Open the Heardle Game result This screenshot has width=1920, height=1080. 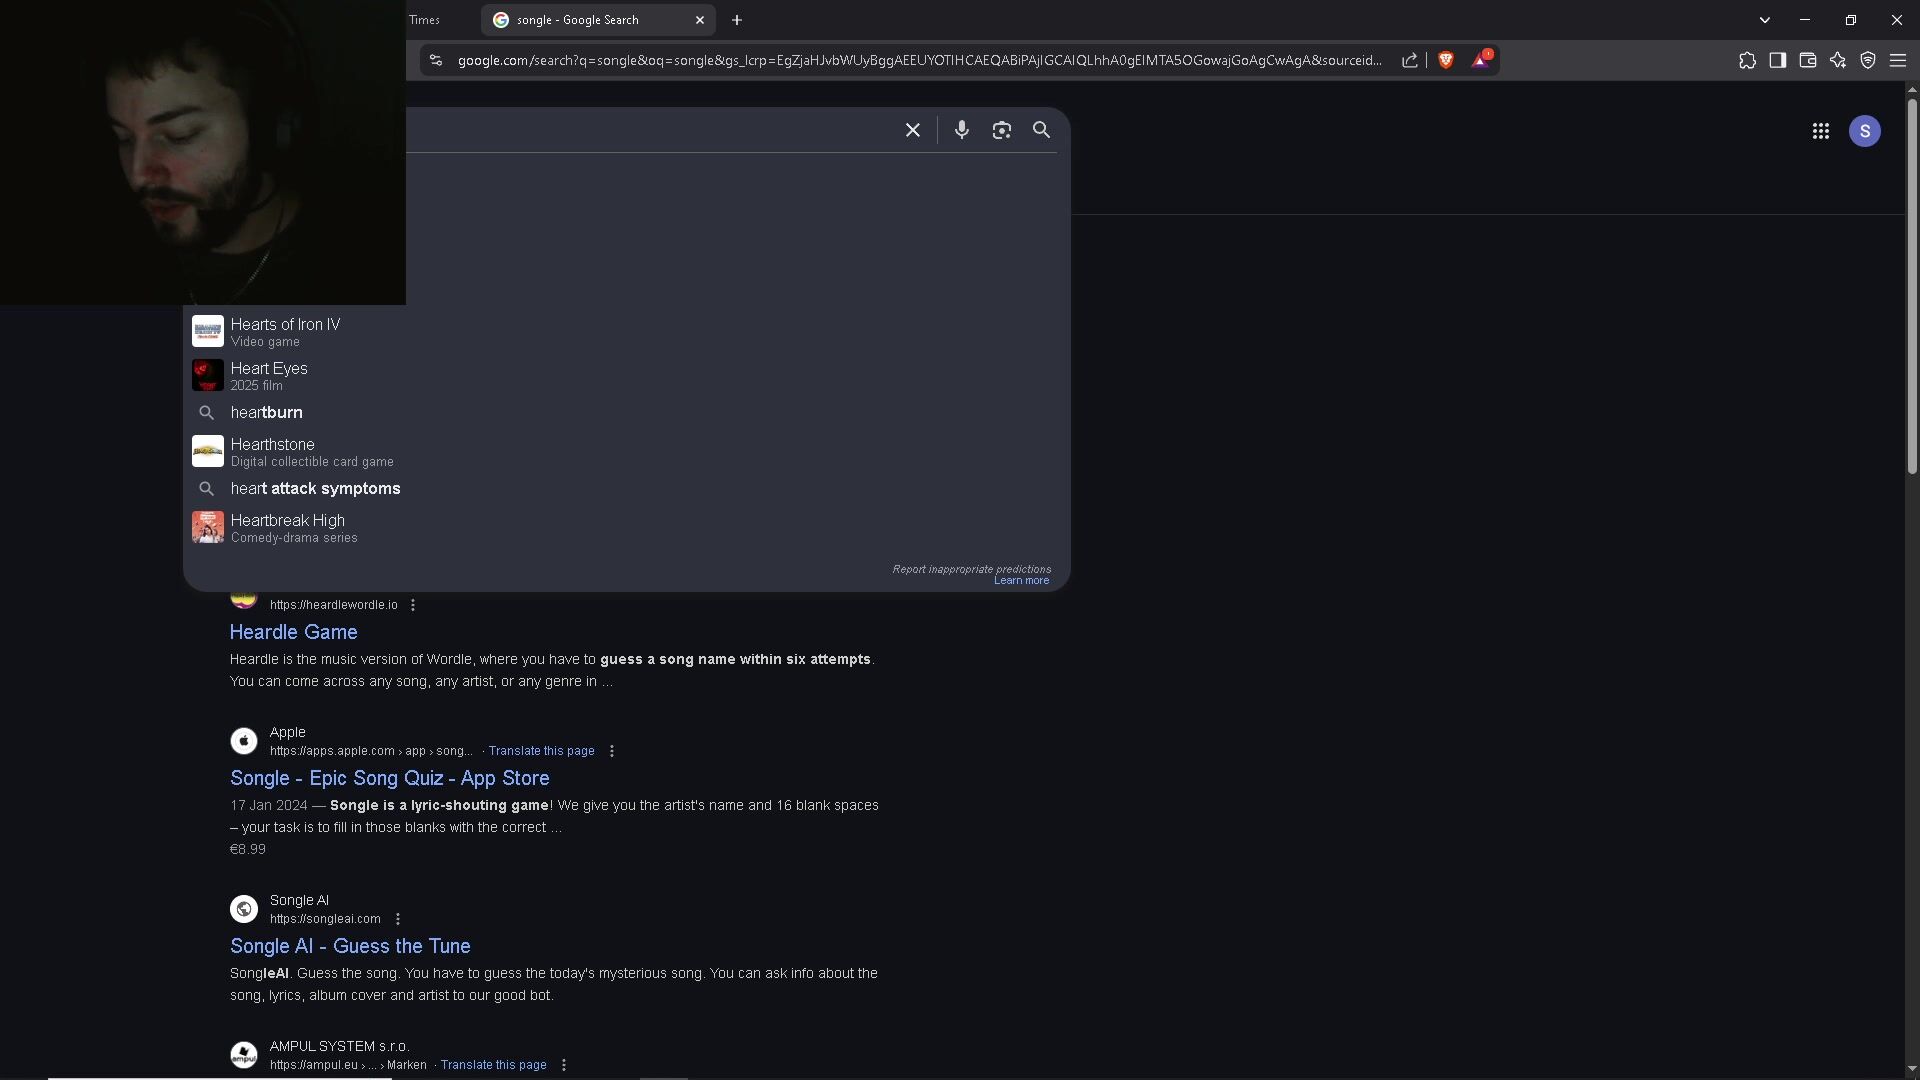[293, 632]
